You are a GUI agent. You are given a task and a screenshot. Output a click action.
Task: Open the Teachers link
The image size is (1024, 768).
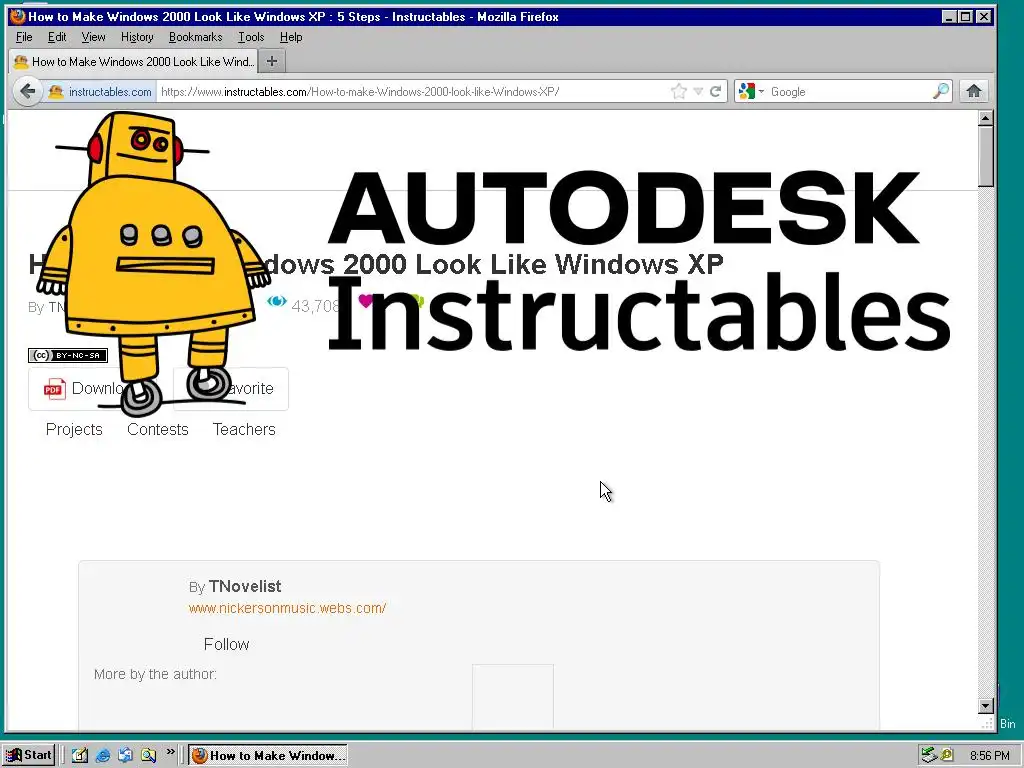[x=244, y=429]
